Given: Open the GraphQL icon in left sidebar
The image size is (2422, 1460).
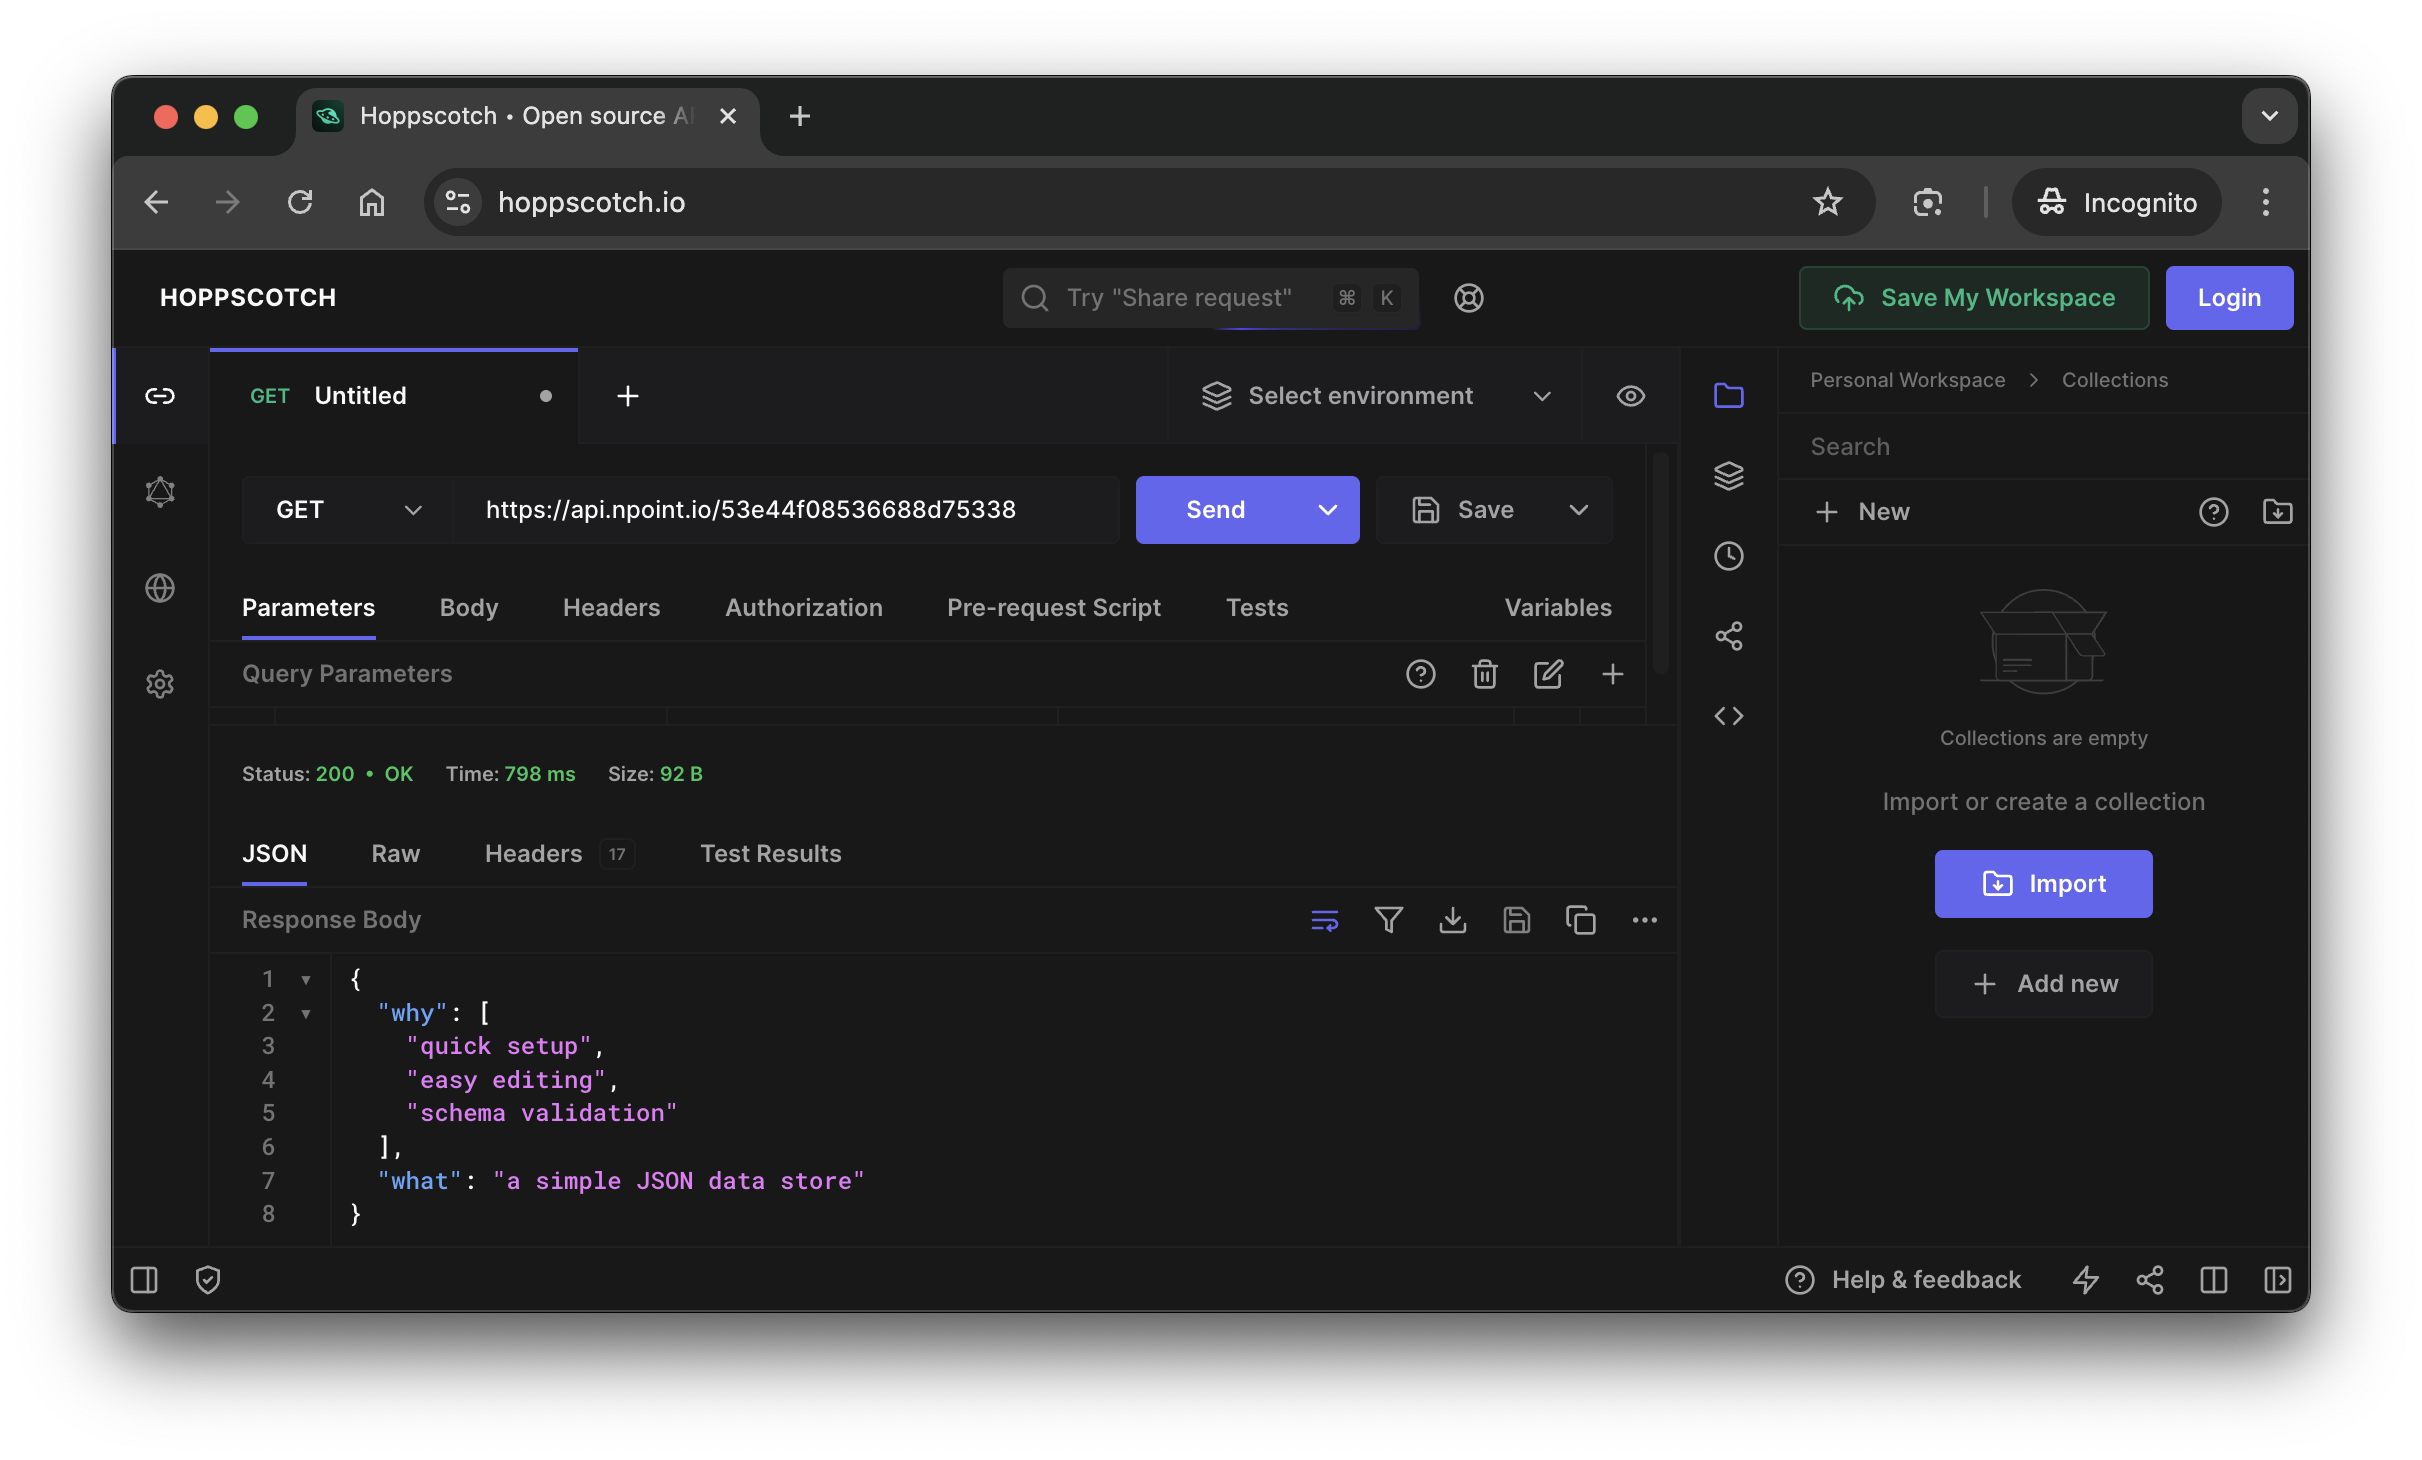Looking at the screenshot, I should (x=160, y=492).
